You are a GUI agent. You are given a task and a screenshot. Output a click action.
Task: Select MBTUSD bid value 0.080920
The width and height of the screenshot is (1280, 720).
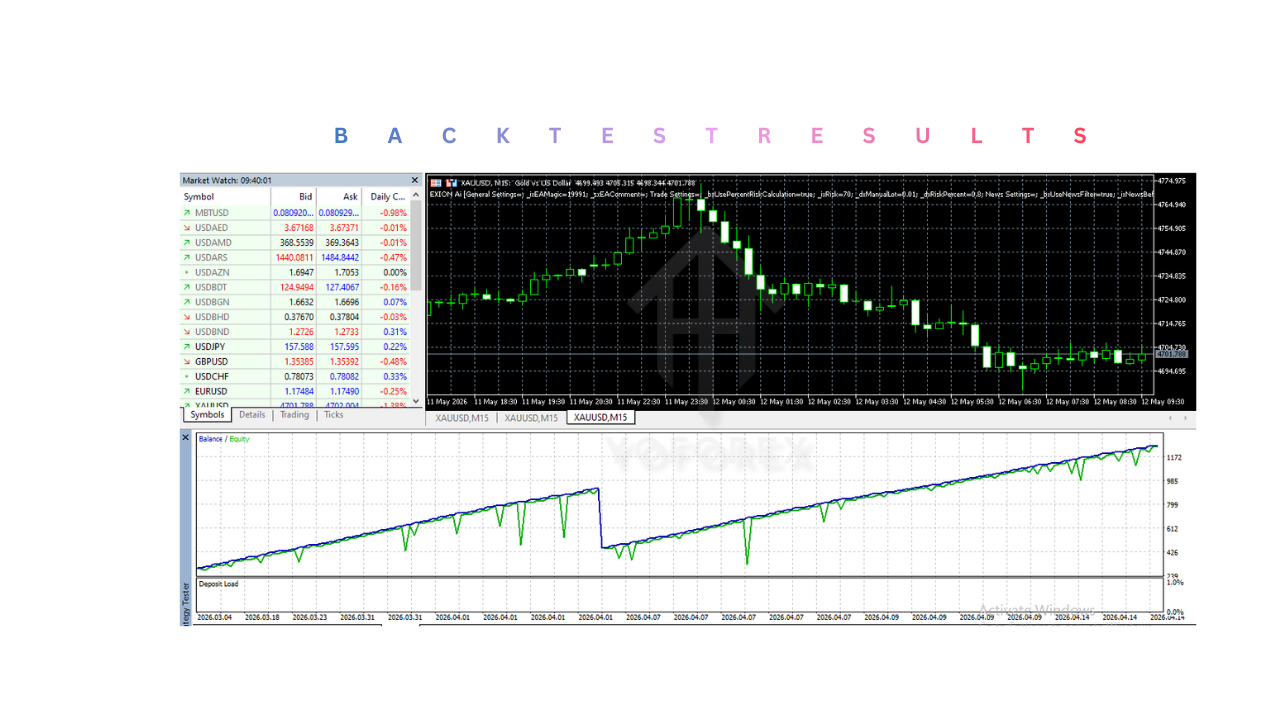[293, 213]
